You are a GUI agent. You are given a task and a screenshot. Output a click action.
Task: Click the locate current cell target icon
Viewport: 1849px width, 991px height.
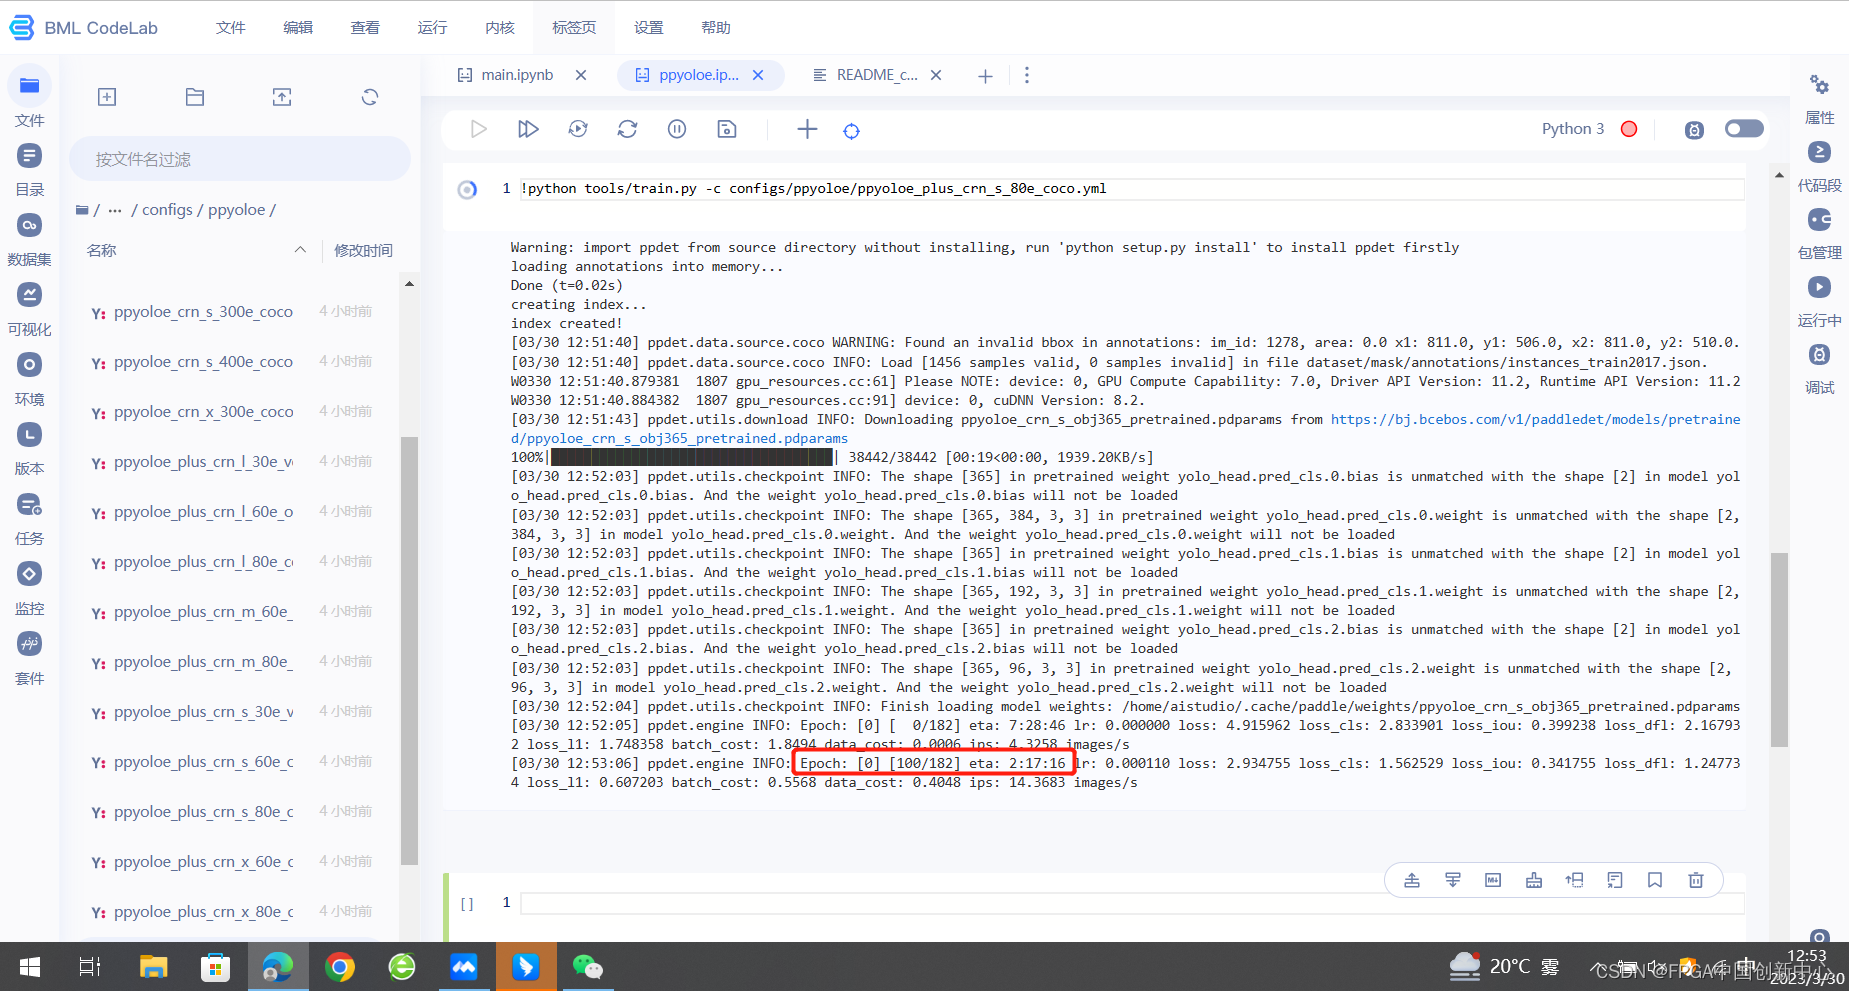pyautogui.click(x=851, y=131)
